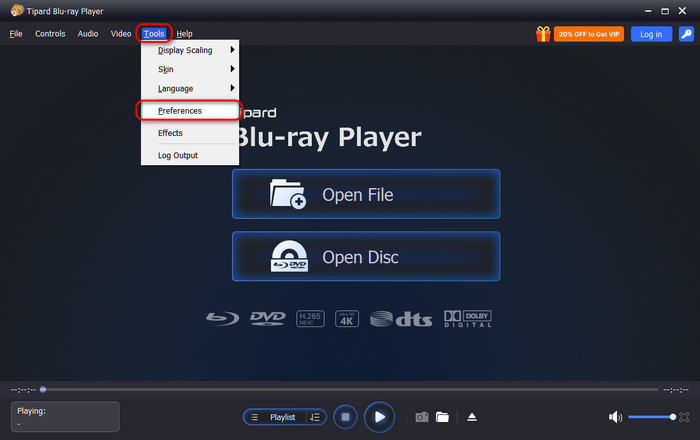Open the Audio menu
700x440 pixels.
click(x=88, y=34)
